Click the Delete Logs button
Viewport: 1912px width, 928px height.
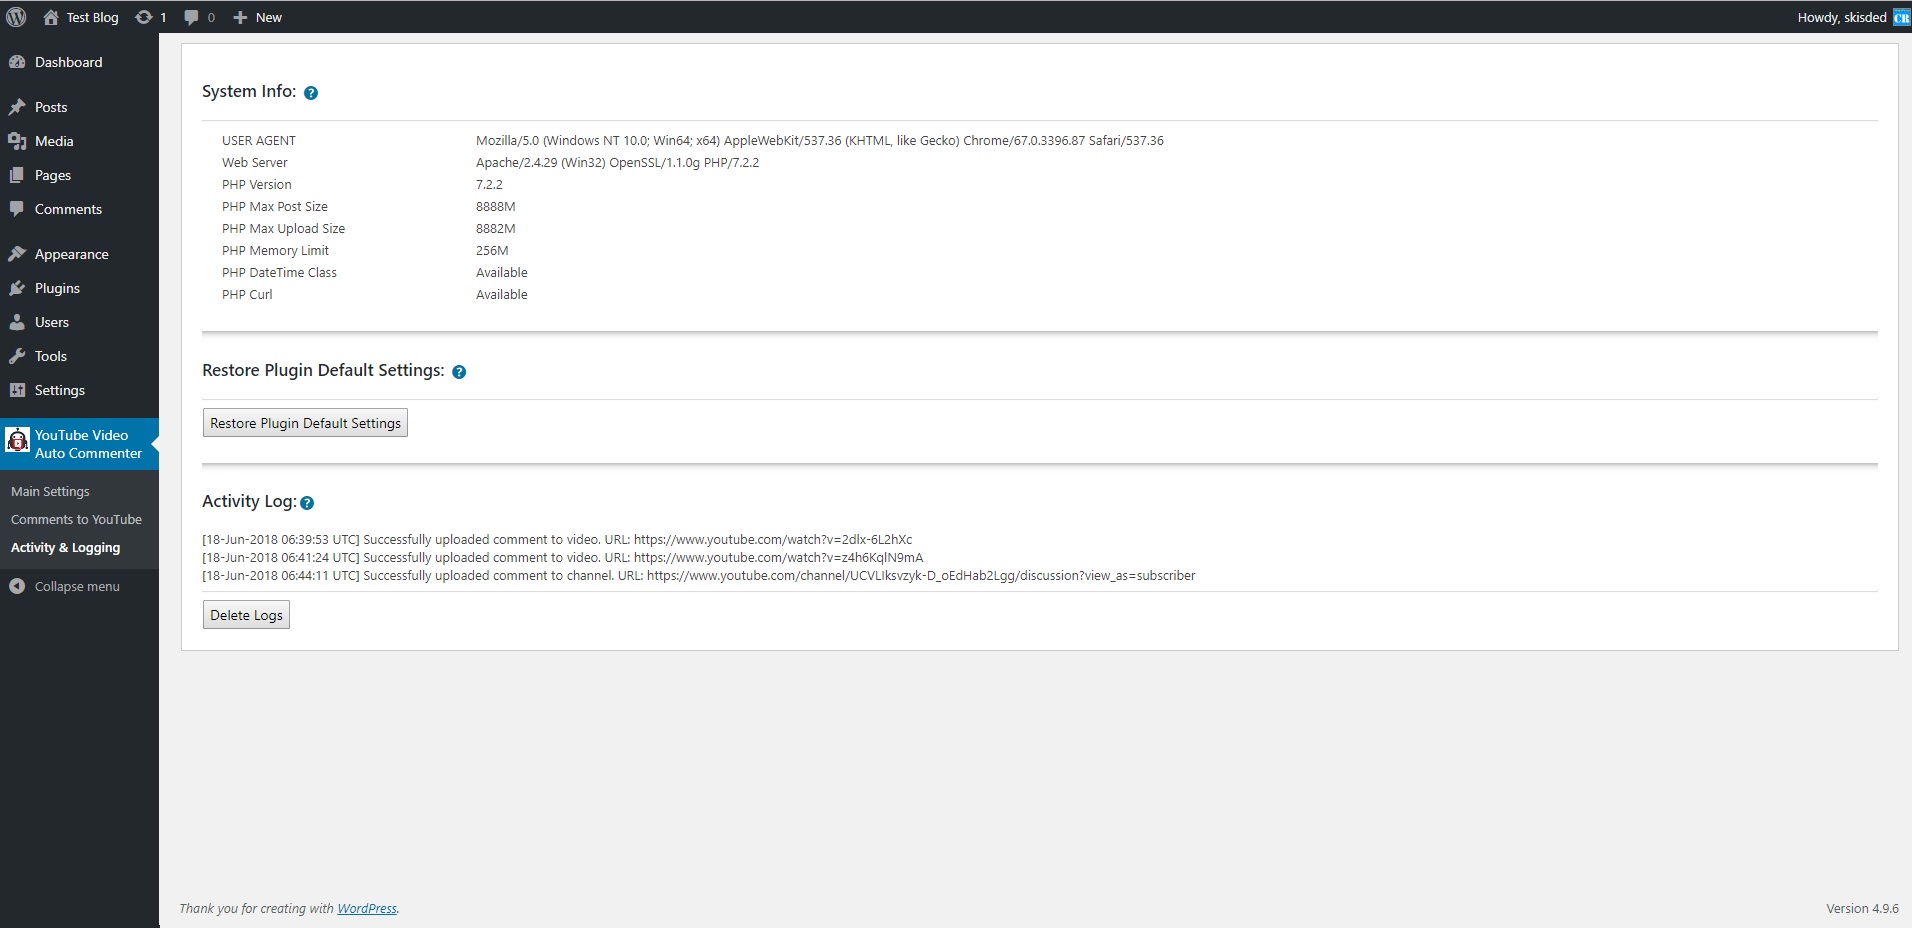(x=245, y=614)
